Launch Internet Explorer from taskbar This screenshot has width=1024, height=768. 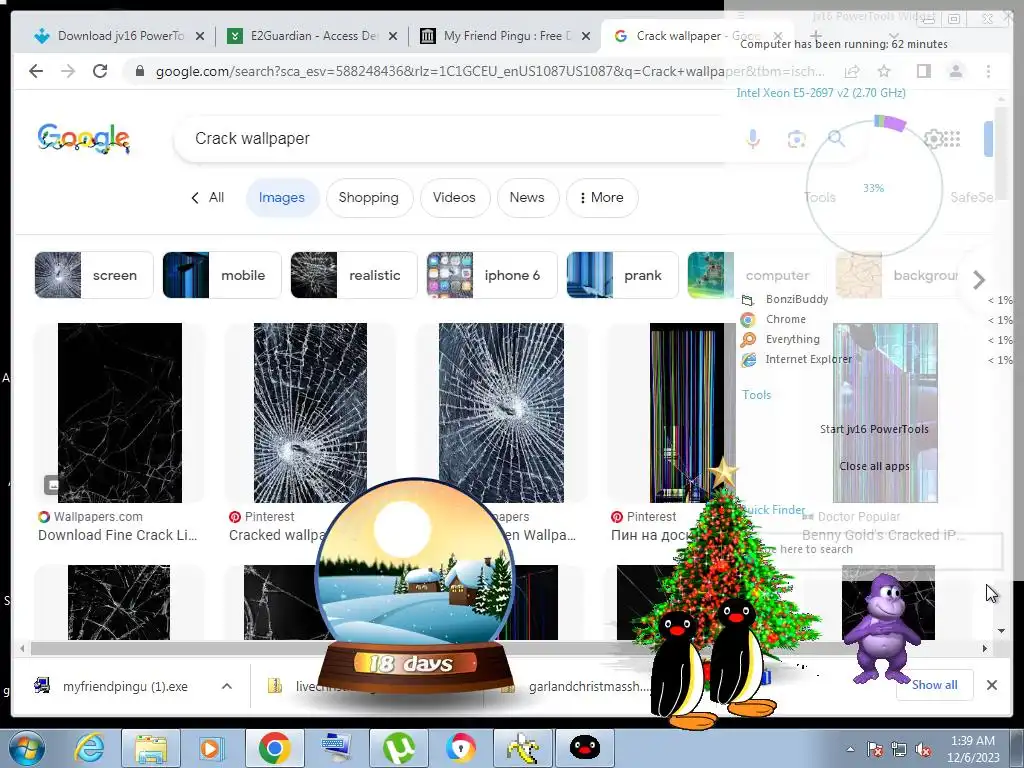(x=89, y=748)
